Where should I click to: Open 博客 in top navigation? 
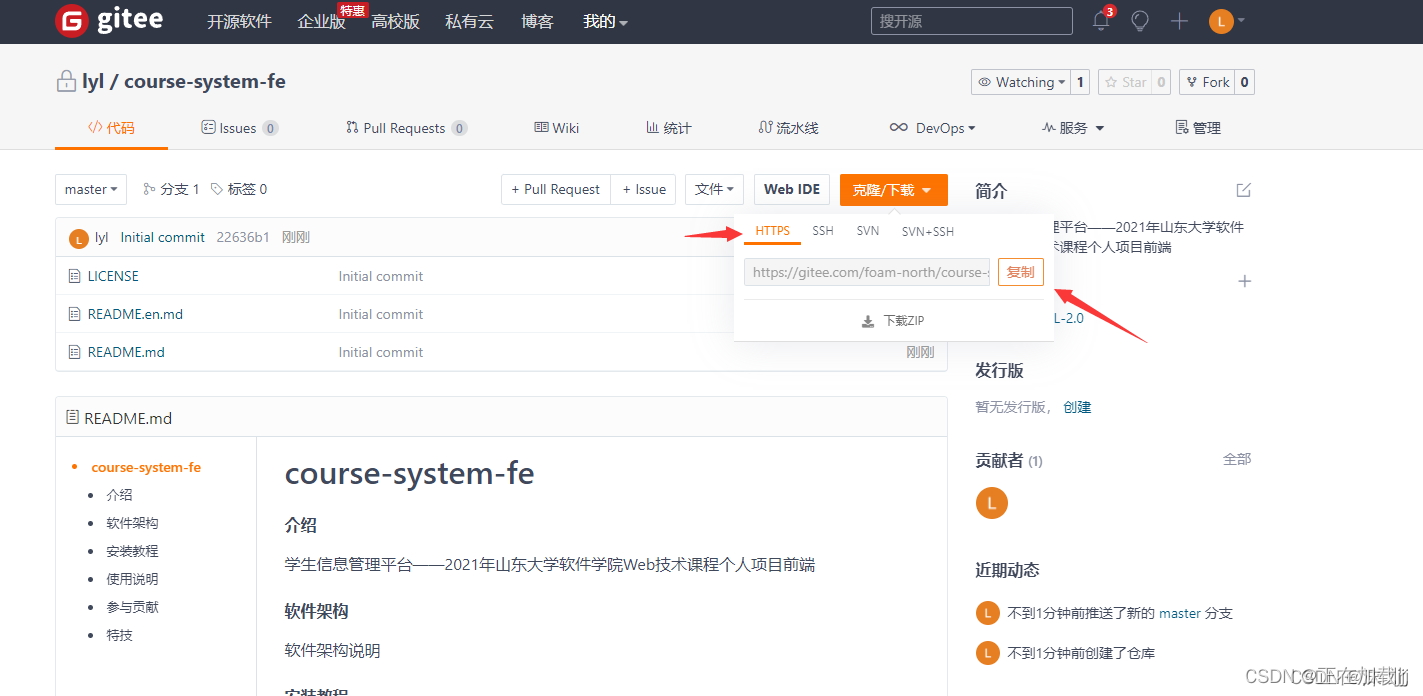538,21
